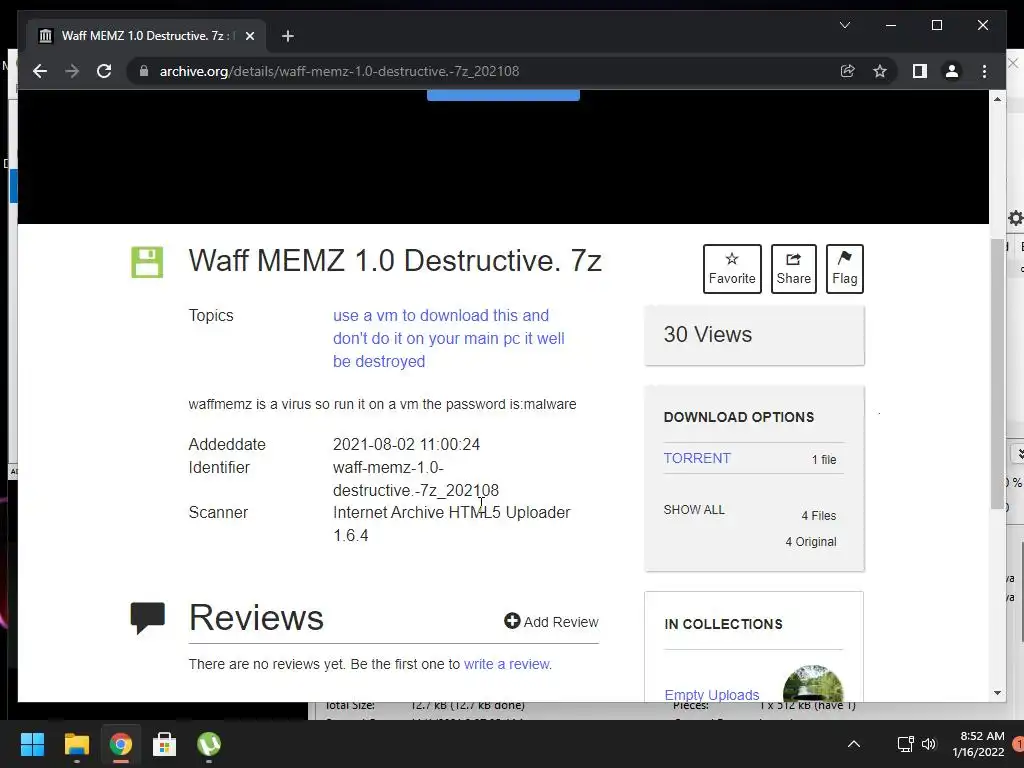The height and width of the screenshot is (768, 1024).
Task: Bookmark this page with the star icon
Action: click(880, 71)
